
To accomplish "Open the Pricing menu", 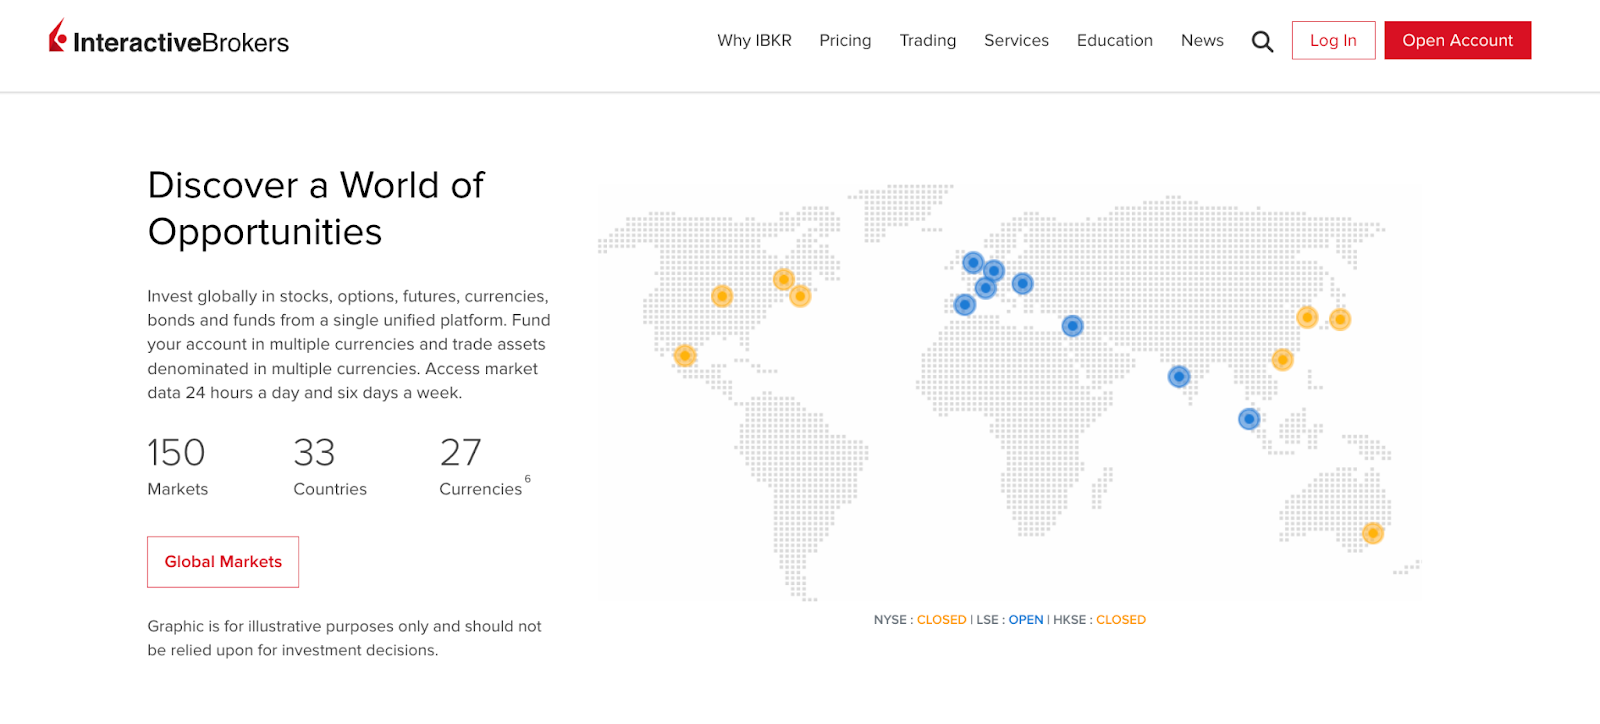I will point(845,40).
